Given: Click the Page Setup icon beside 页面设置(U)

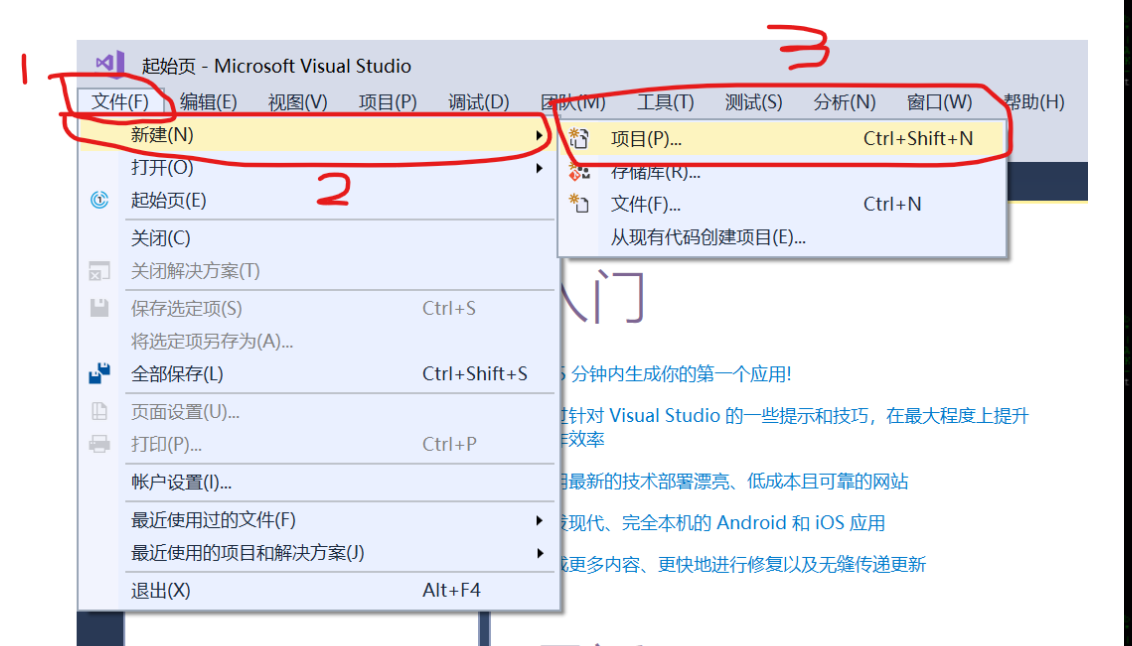Looking at the screenshot, I should click(98, 408).
